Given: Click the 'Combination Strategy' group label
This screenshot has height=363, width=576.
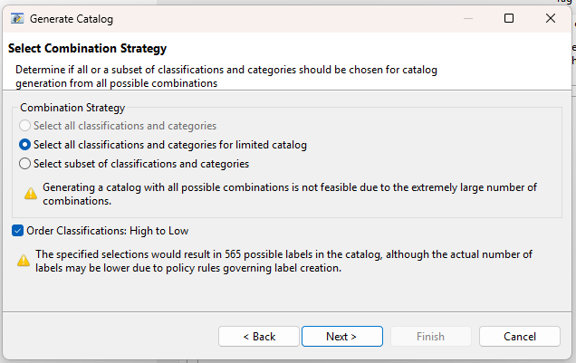Looking at the screenshot, I should pyautogui.click(x=72, y=108).
